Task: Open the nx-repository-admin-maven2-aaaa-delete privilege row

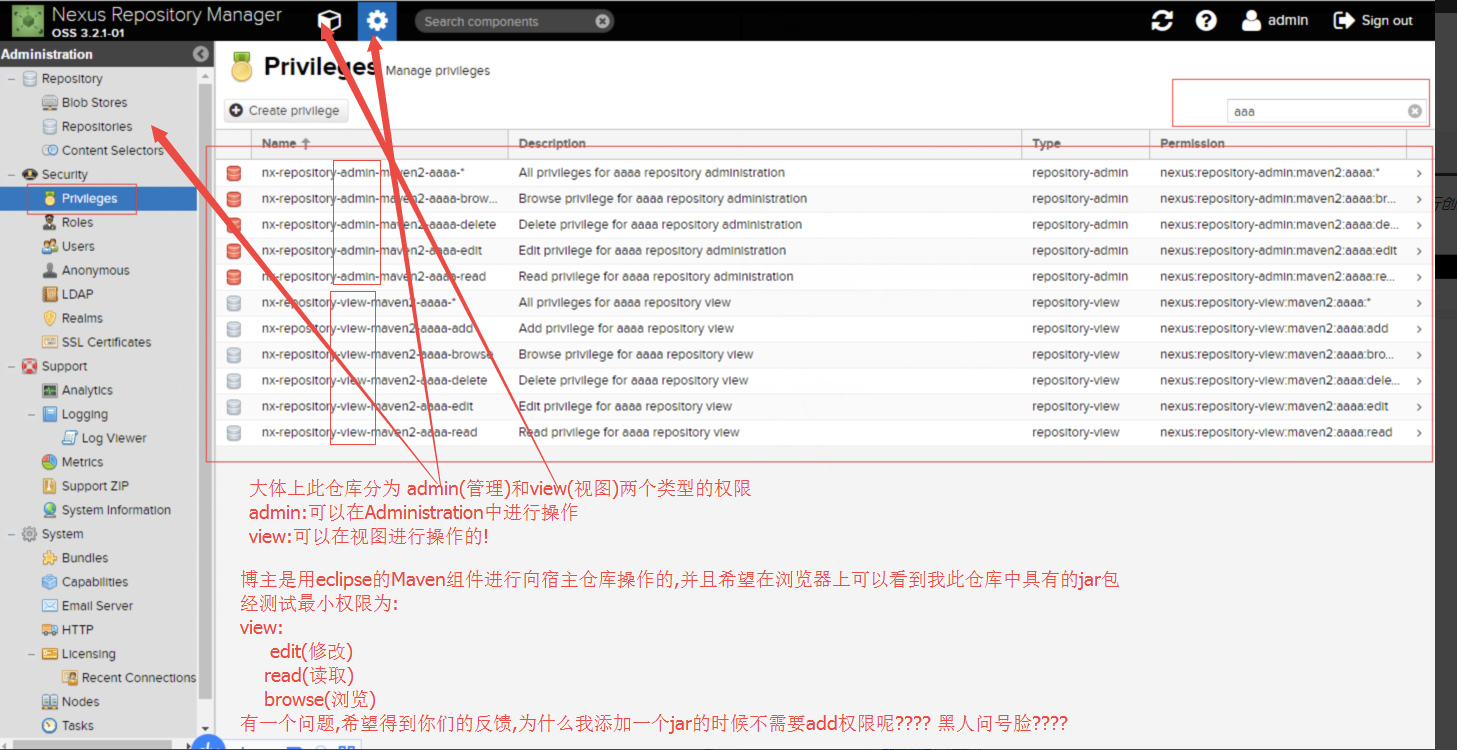Action: click(824, 225)
